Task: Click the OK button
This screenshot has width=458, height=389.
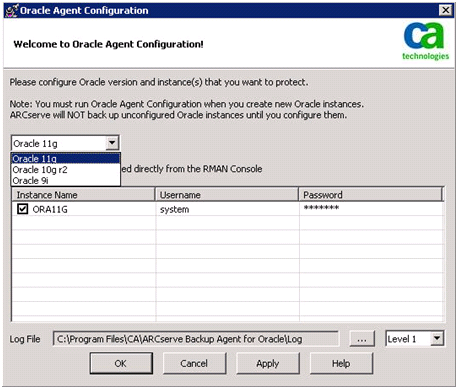Action: coord(121,363)
